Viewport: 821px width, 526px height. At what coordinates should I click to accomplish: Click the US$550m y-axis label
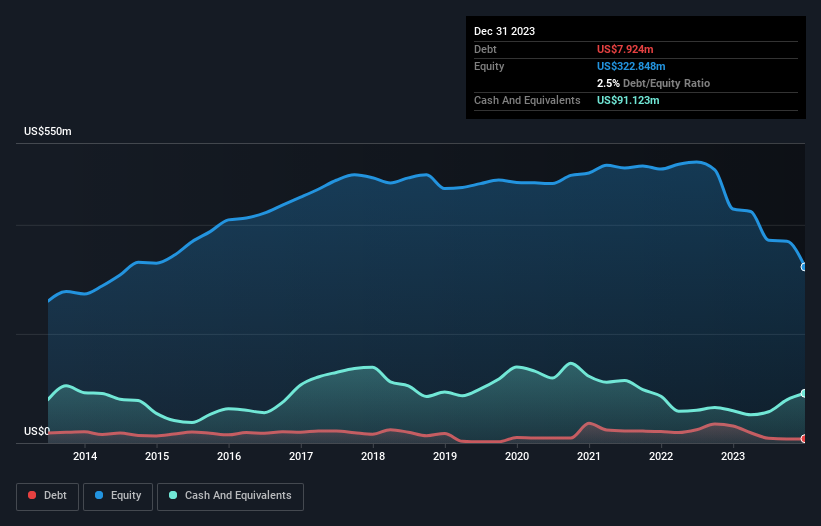coord(48,131)
